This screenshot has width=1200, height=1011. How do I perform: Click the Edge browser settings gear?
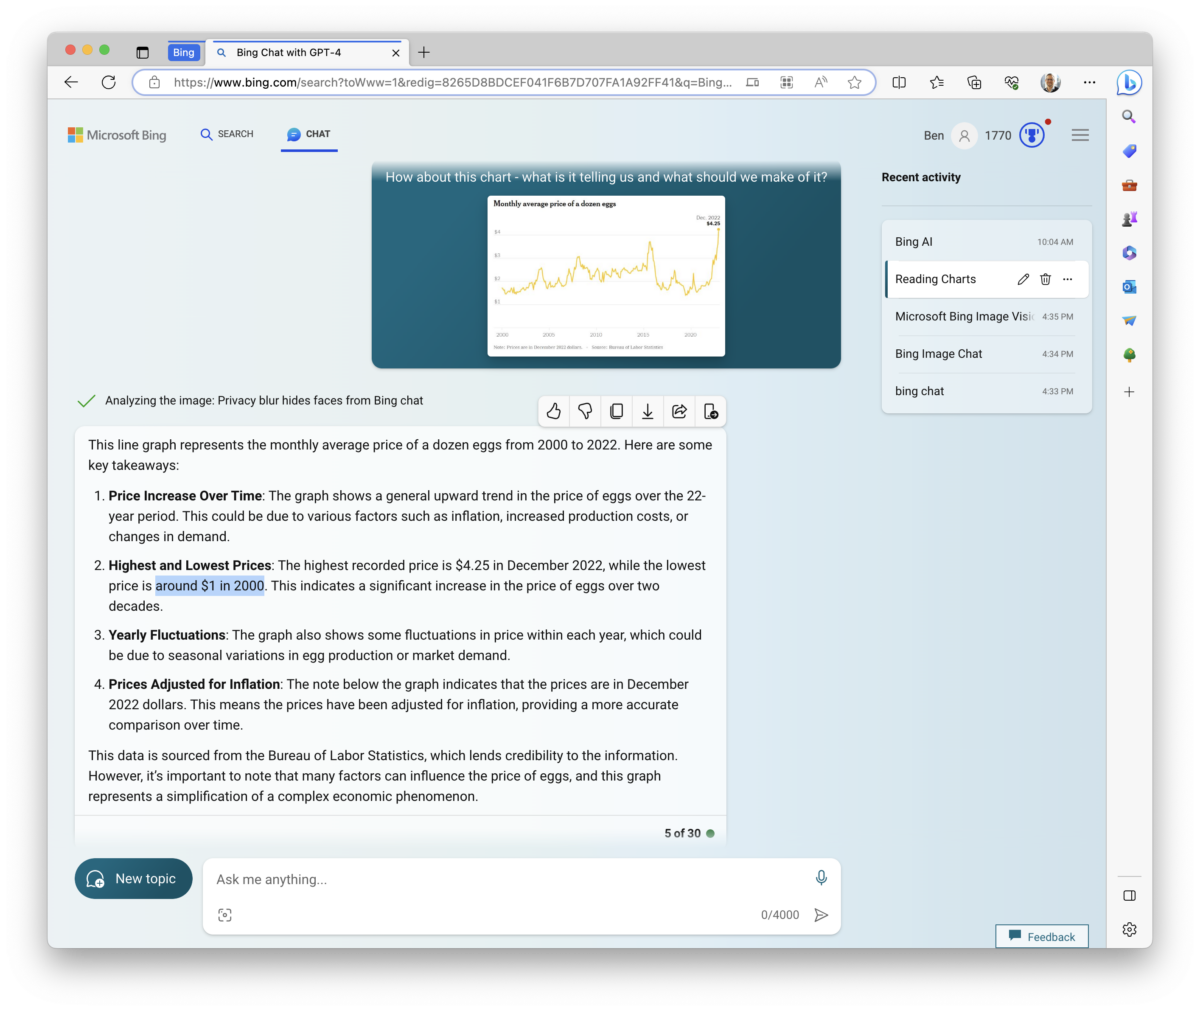tap(1129, 929)
